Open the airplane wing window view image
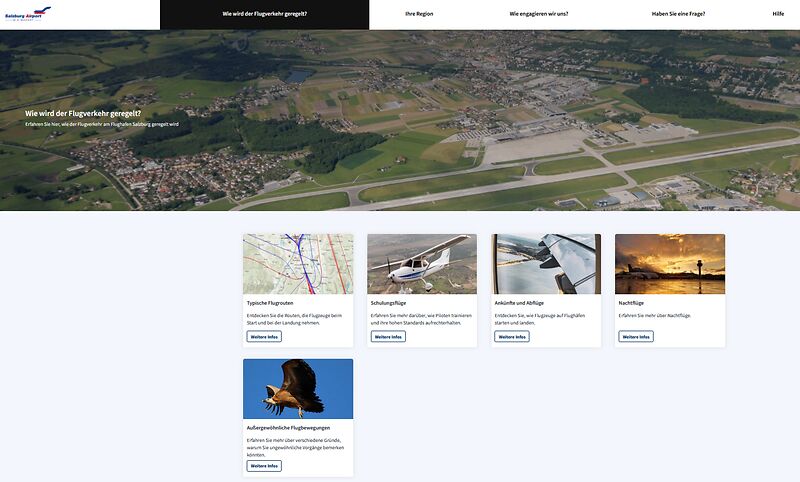 [546, 264]
